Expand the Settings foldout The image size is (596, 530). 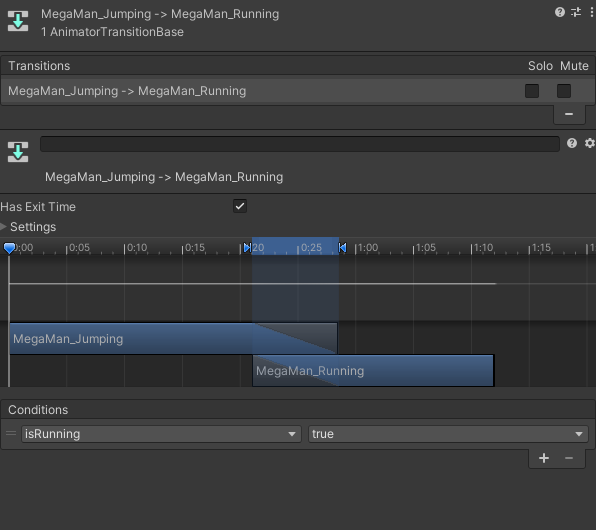pos(3,227)
